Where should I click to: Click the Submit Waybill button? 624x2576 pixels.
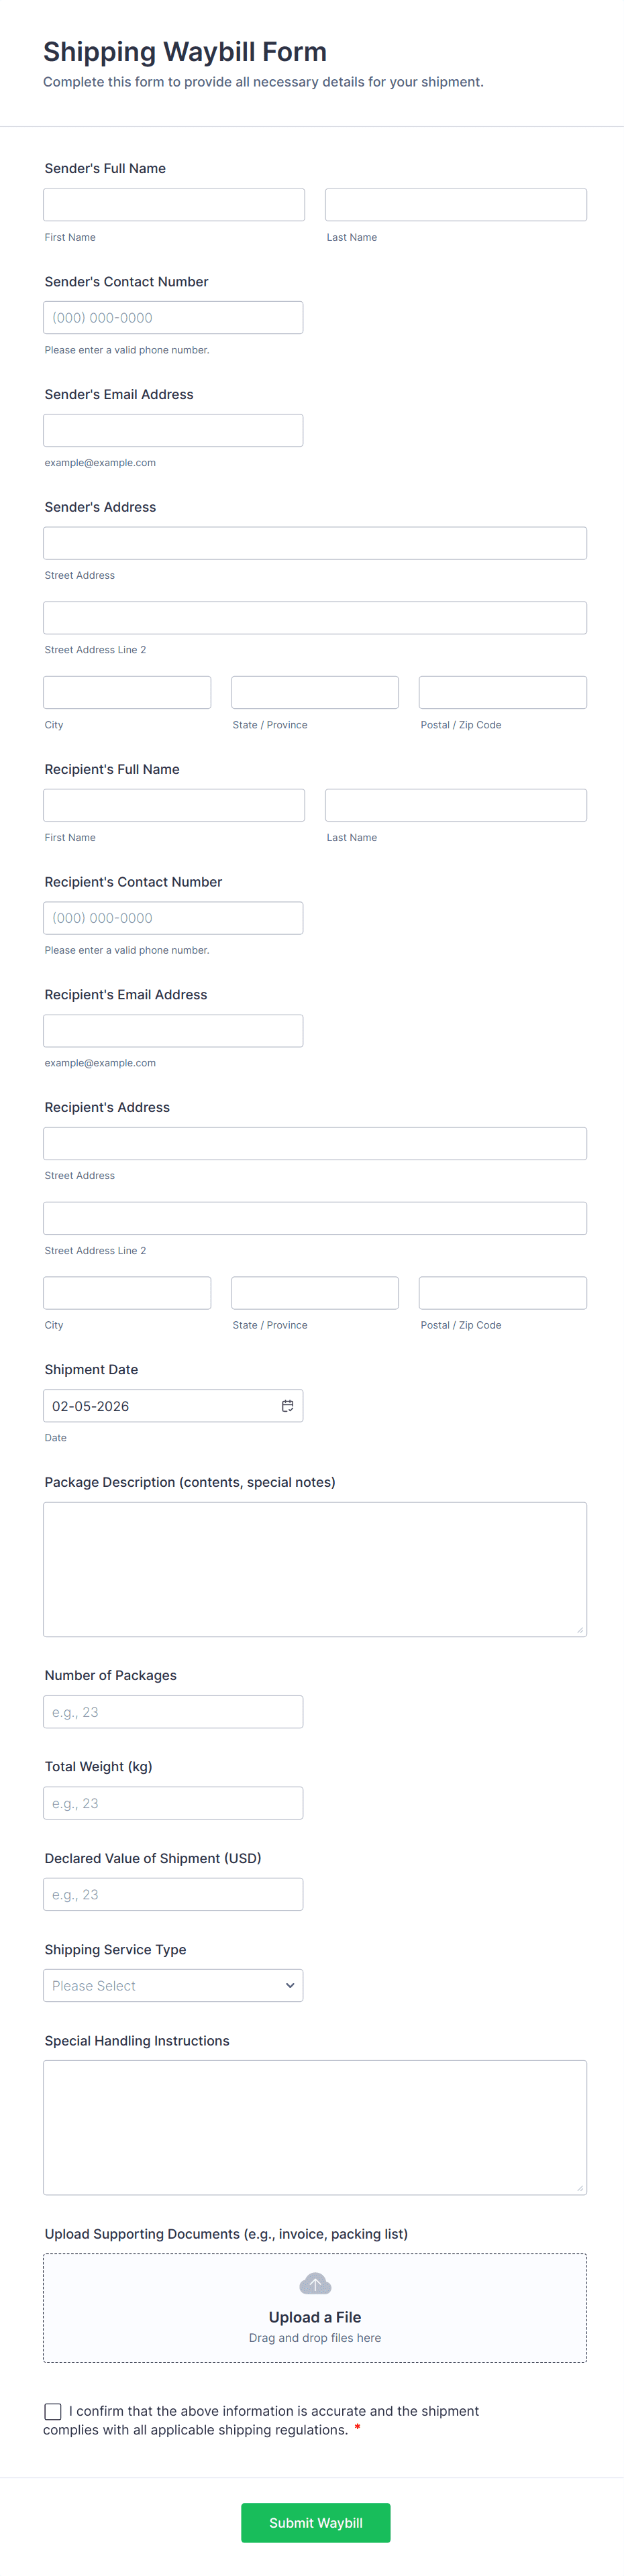point(315,2522)
